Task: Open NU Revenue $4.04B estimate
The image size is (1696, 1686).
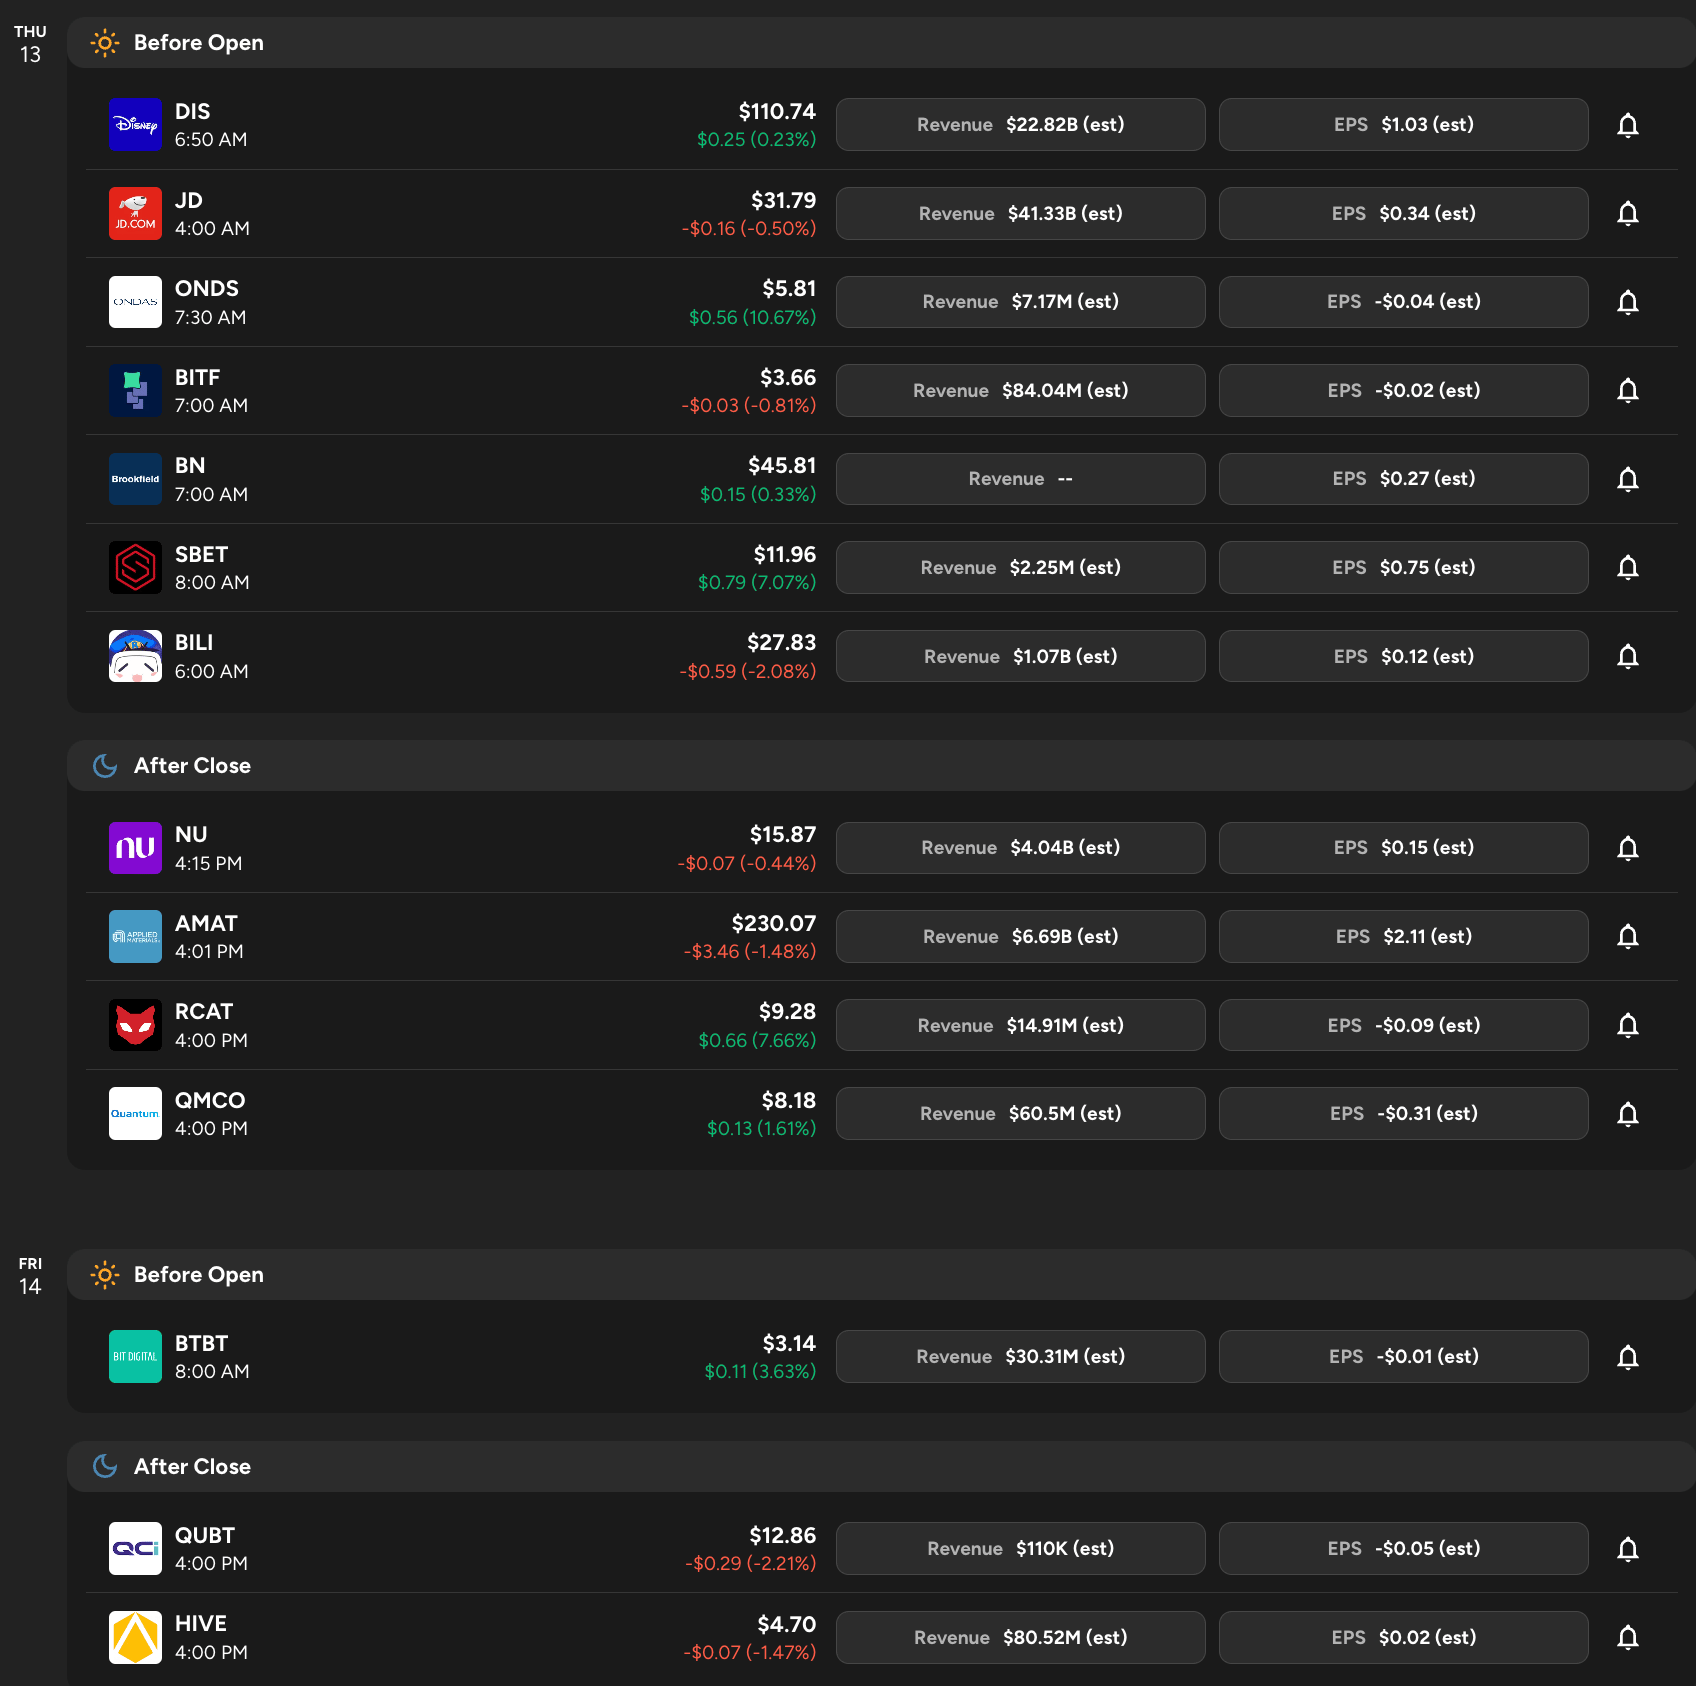Action: 1020,848
